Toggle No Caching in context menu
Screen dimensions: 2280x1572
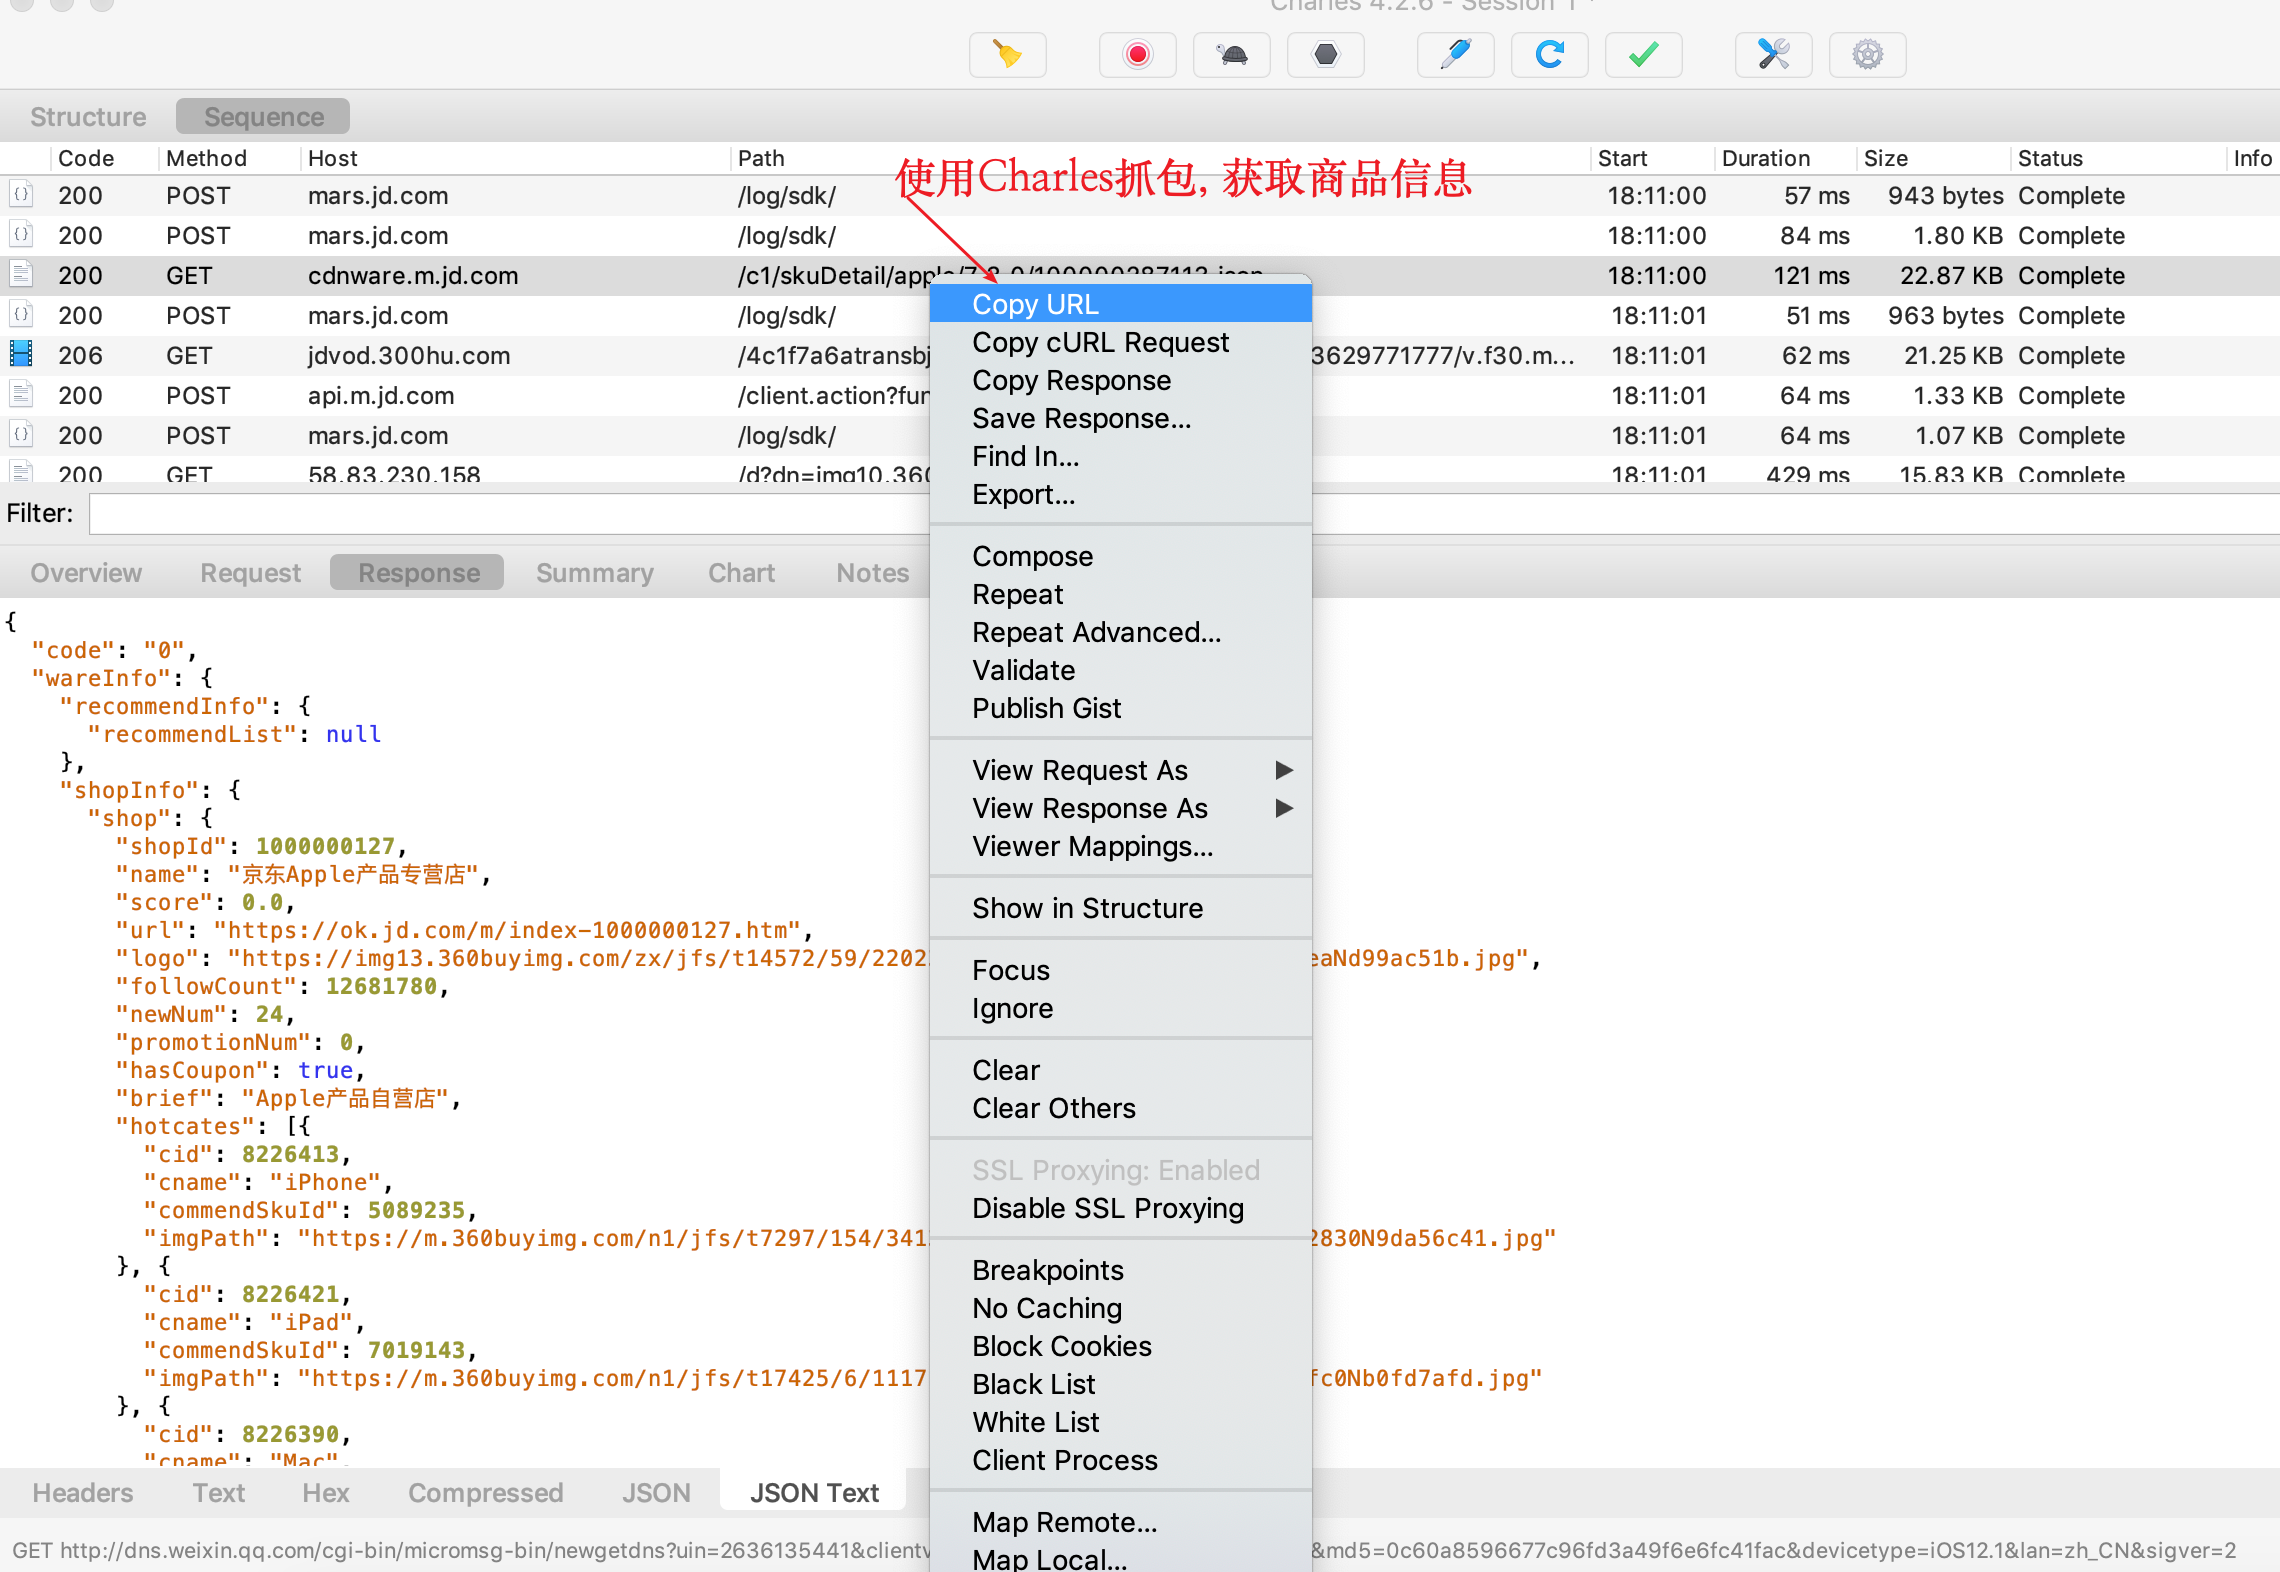(1120, 1308)
